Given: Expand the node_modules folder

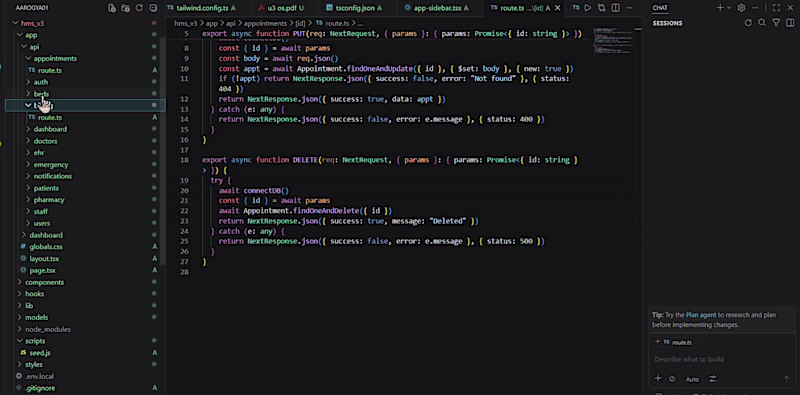Looking at the screenshot, I should pyautogui.click(x=85, y=329).
